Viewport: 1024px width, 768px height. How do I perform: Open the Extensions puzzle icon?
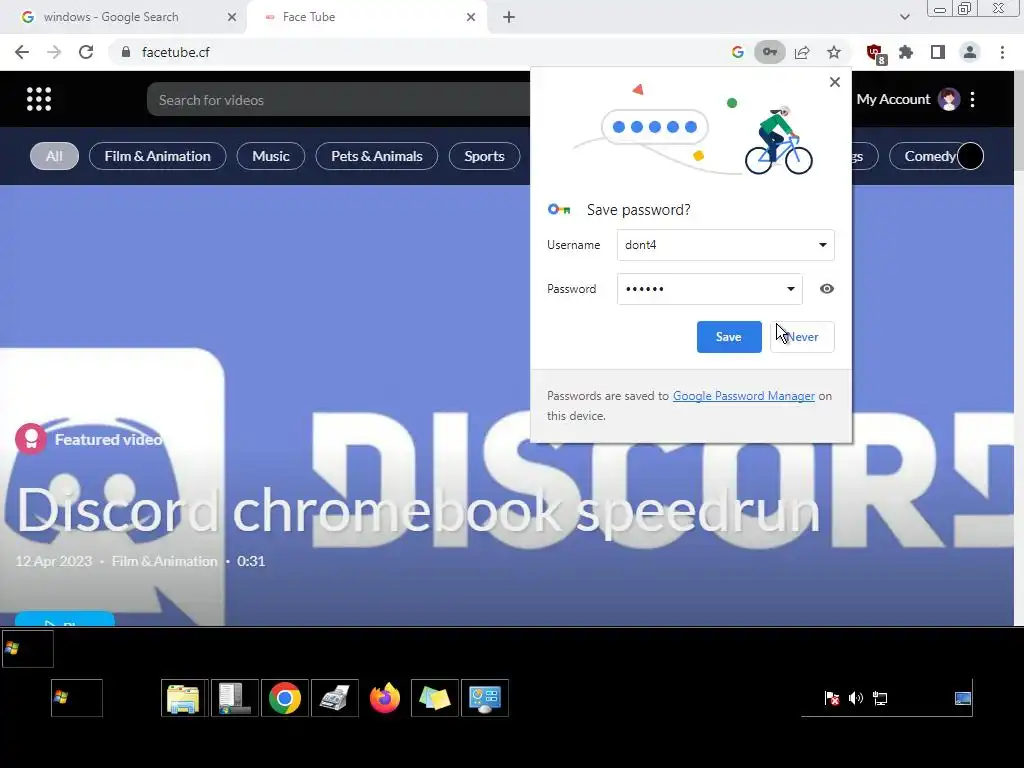pyautogui.click(x=906, y=52)
